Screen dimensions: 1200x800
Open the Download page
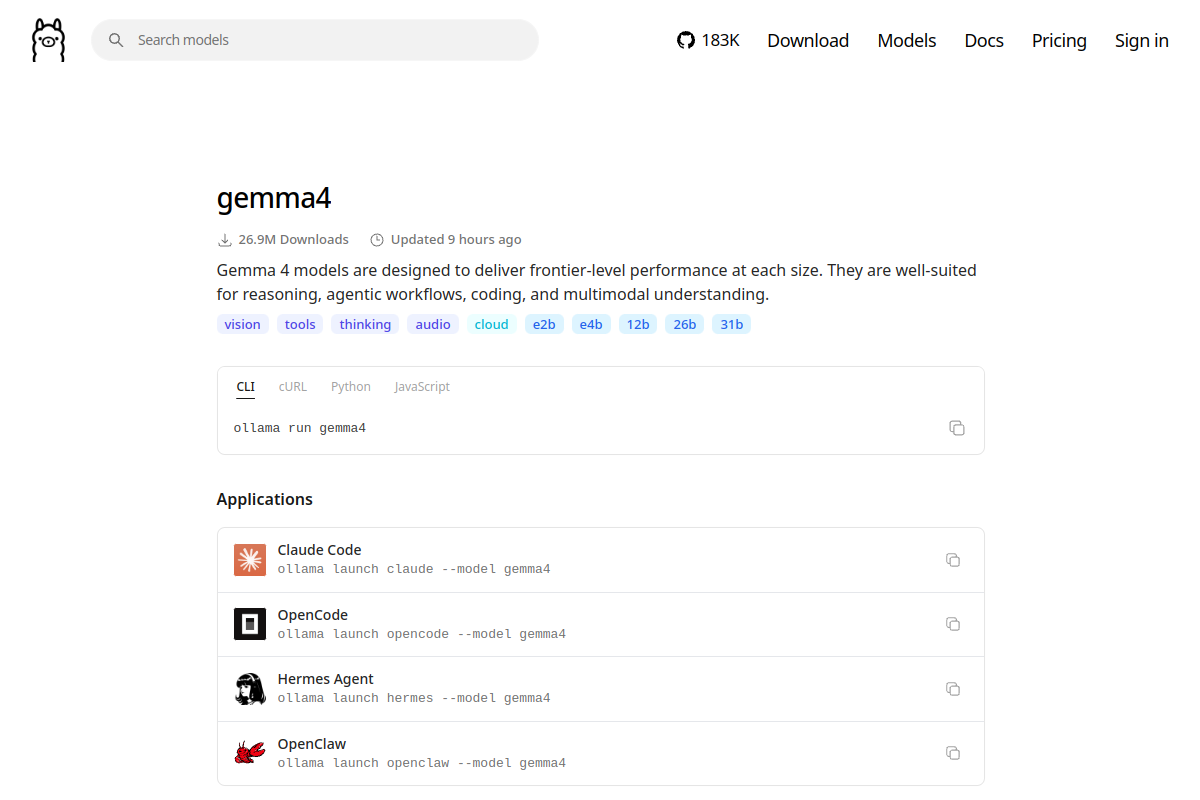click(x=808, y=40)
